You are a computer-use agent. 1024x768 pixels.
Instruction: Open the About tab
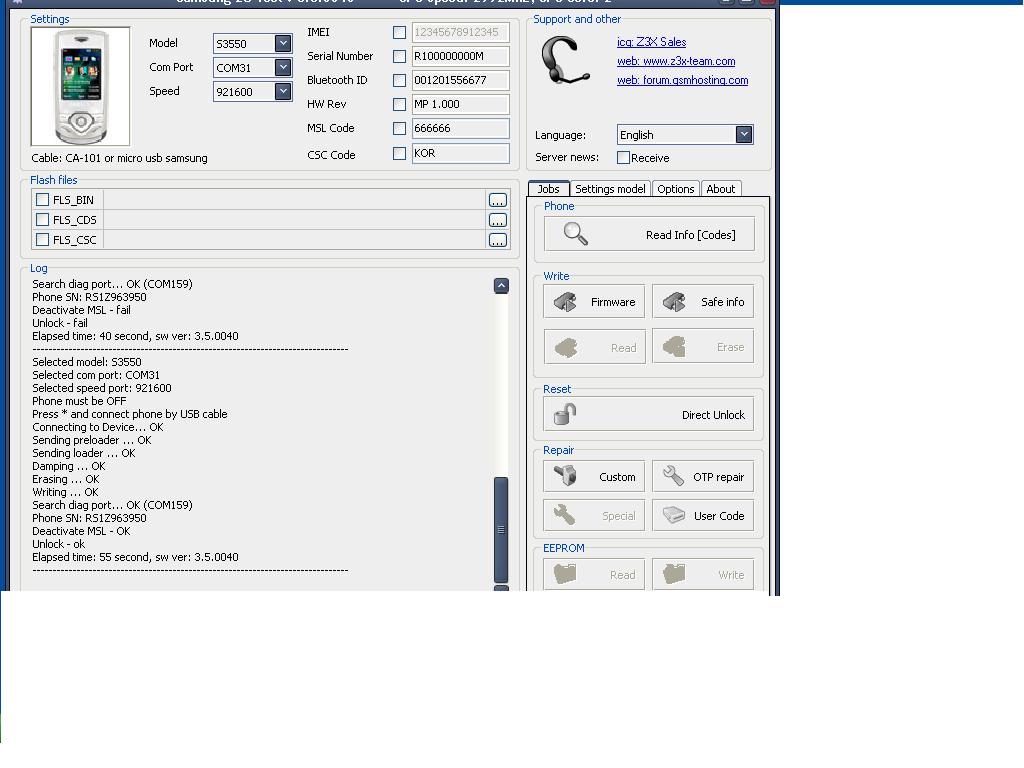[720, 189]
